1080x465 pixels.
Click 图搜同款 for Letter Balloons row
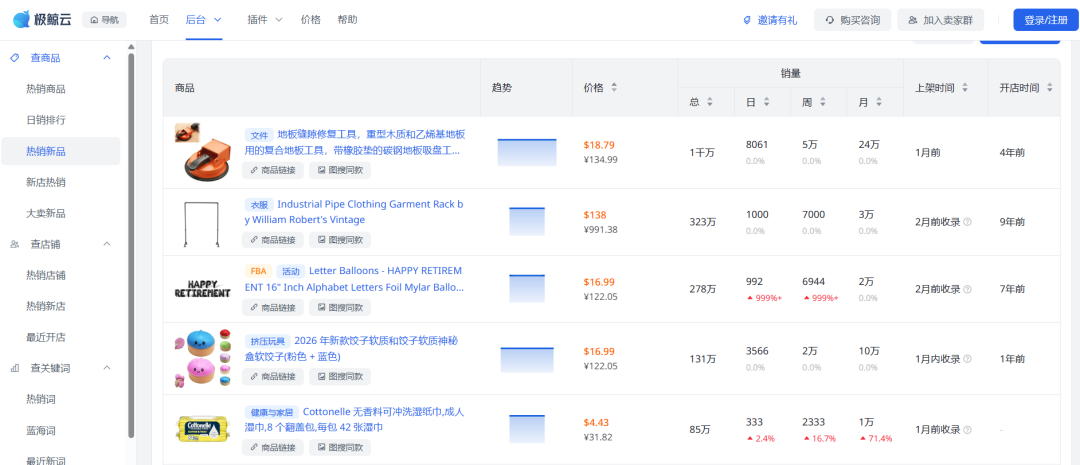[x=340, y=307]
